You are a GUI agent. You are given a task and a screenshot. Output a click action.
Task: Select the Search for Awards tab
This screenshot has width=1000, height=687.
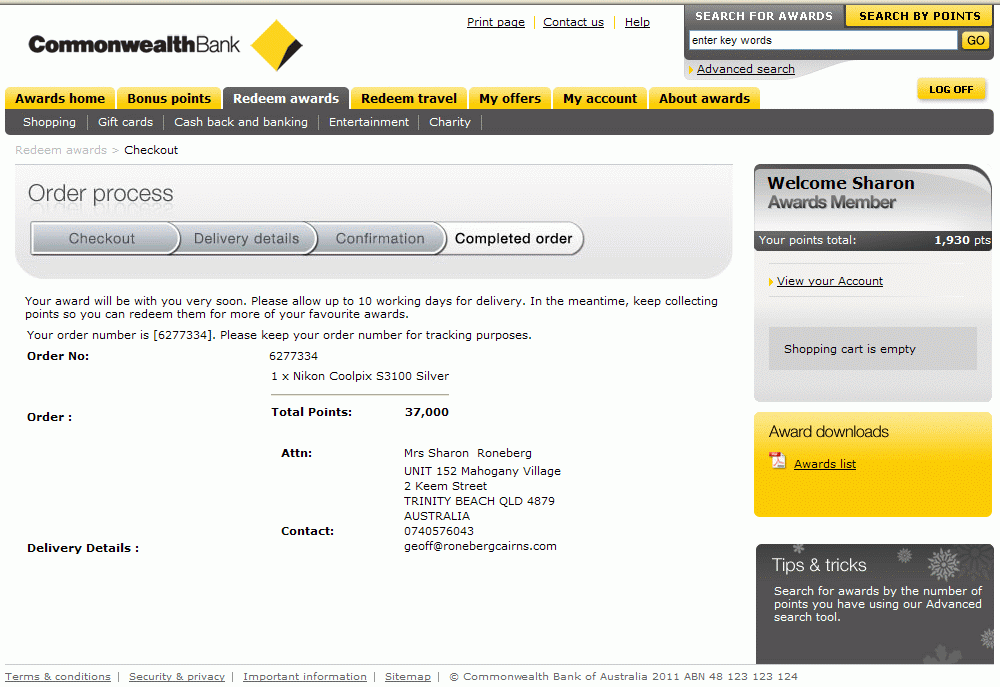point(763,16)
